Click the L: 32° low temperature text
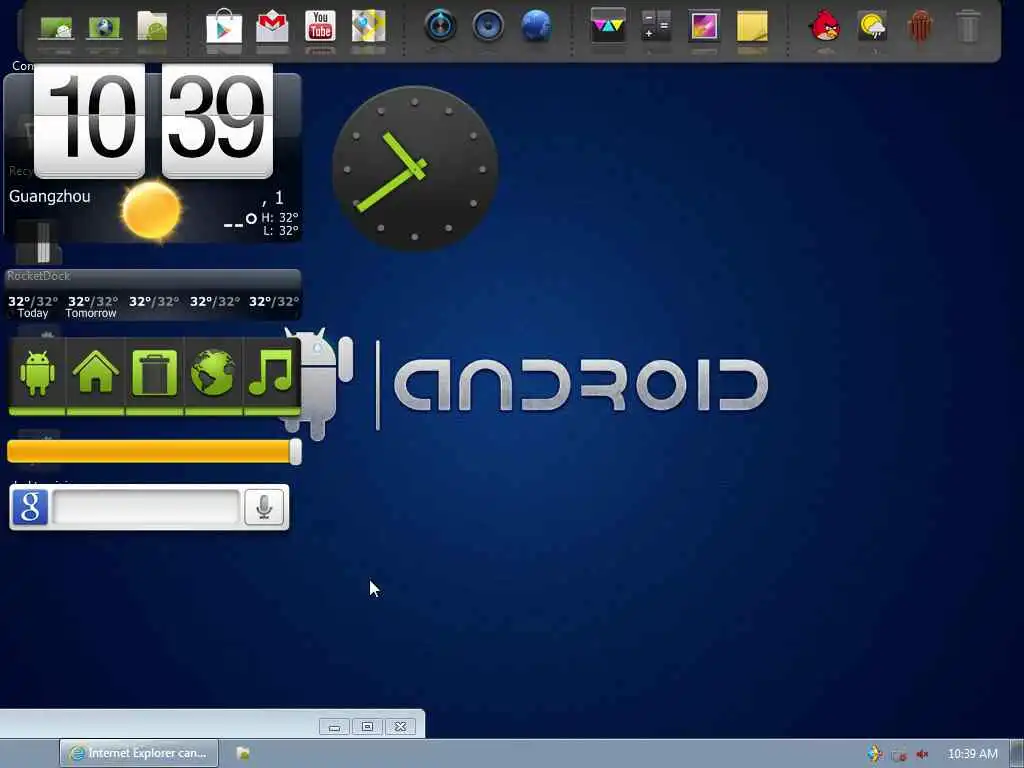This screenshot has width=1024, height=768. click(x=281, y=231)
